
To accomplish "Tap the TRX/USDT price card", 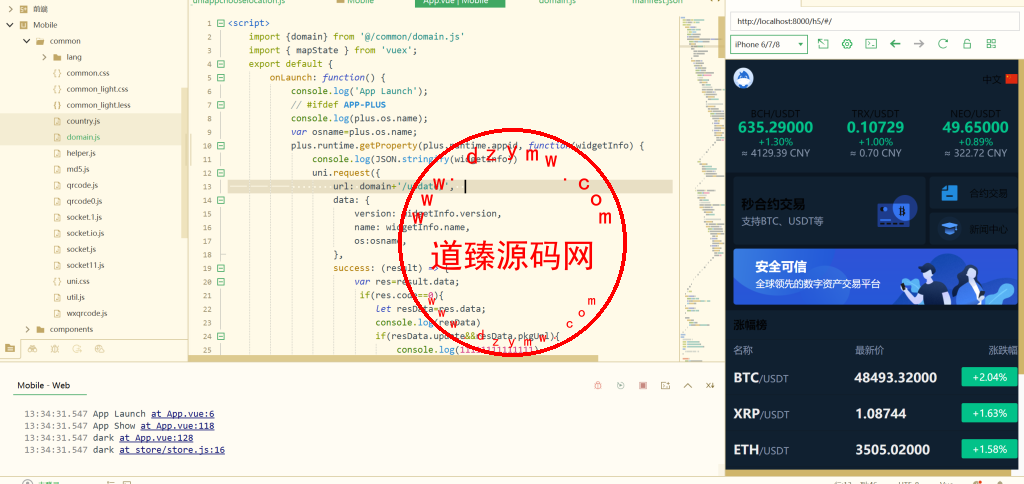I will [x=876, y=134].
